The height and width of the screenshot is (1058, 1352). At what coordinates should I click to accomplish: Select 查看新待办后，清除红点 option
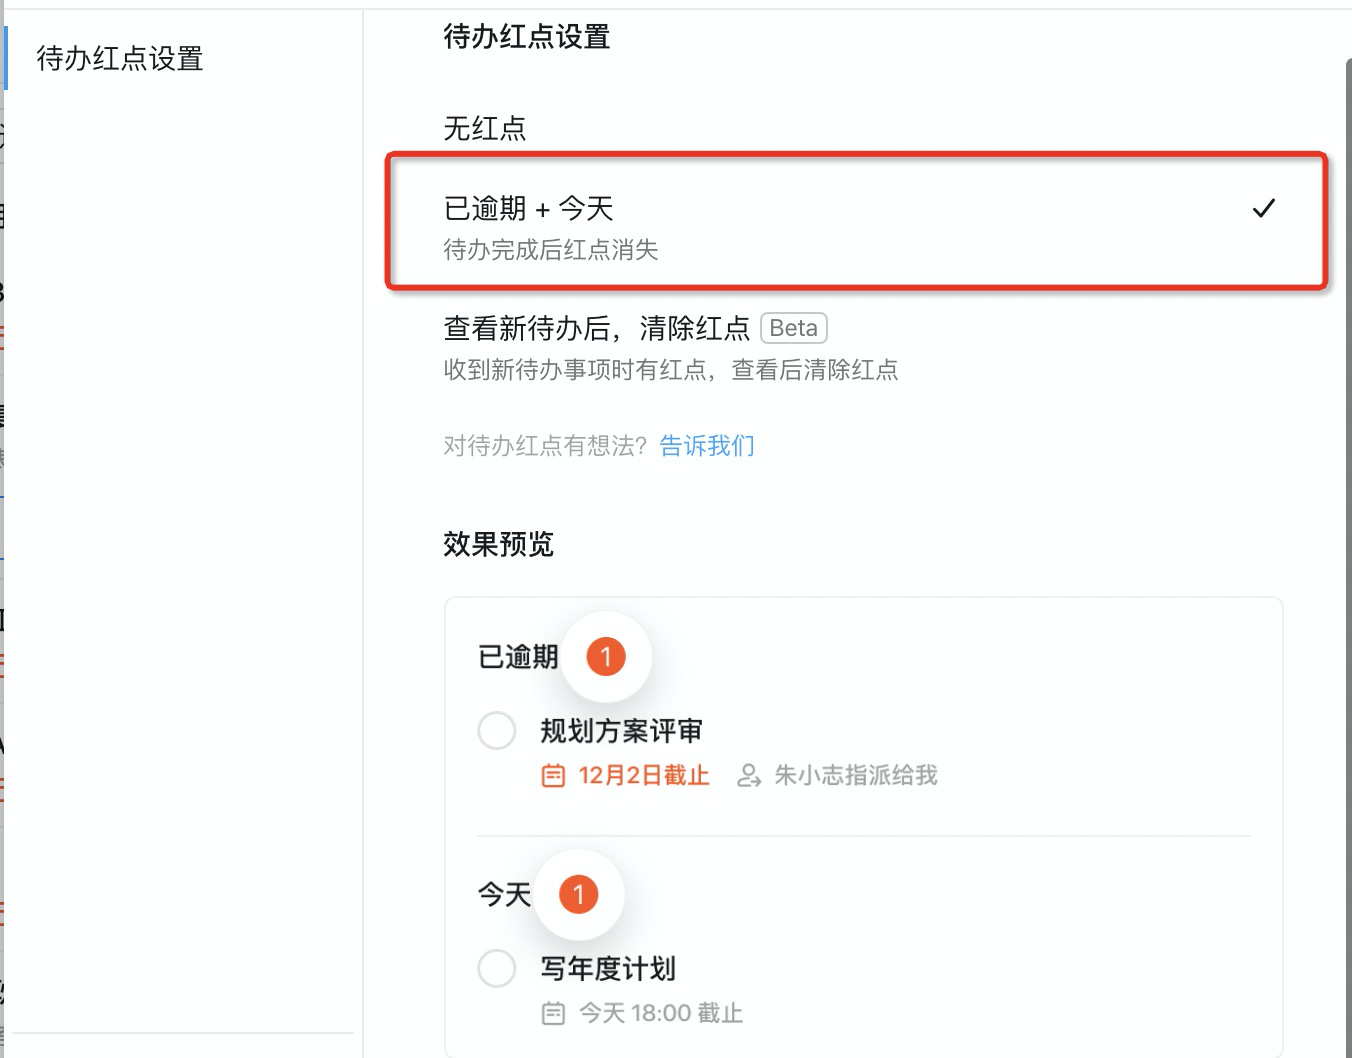(596, 328)
